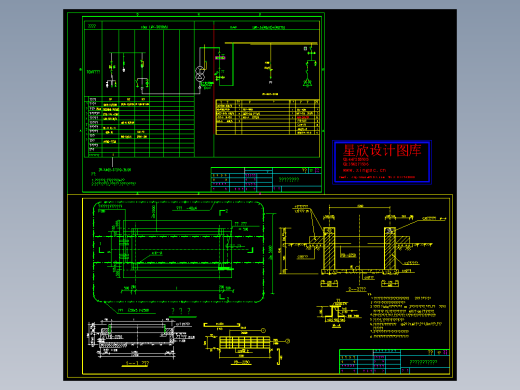Click the lower sheet title block text

(x=423, y=362)
